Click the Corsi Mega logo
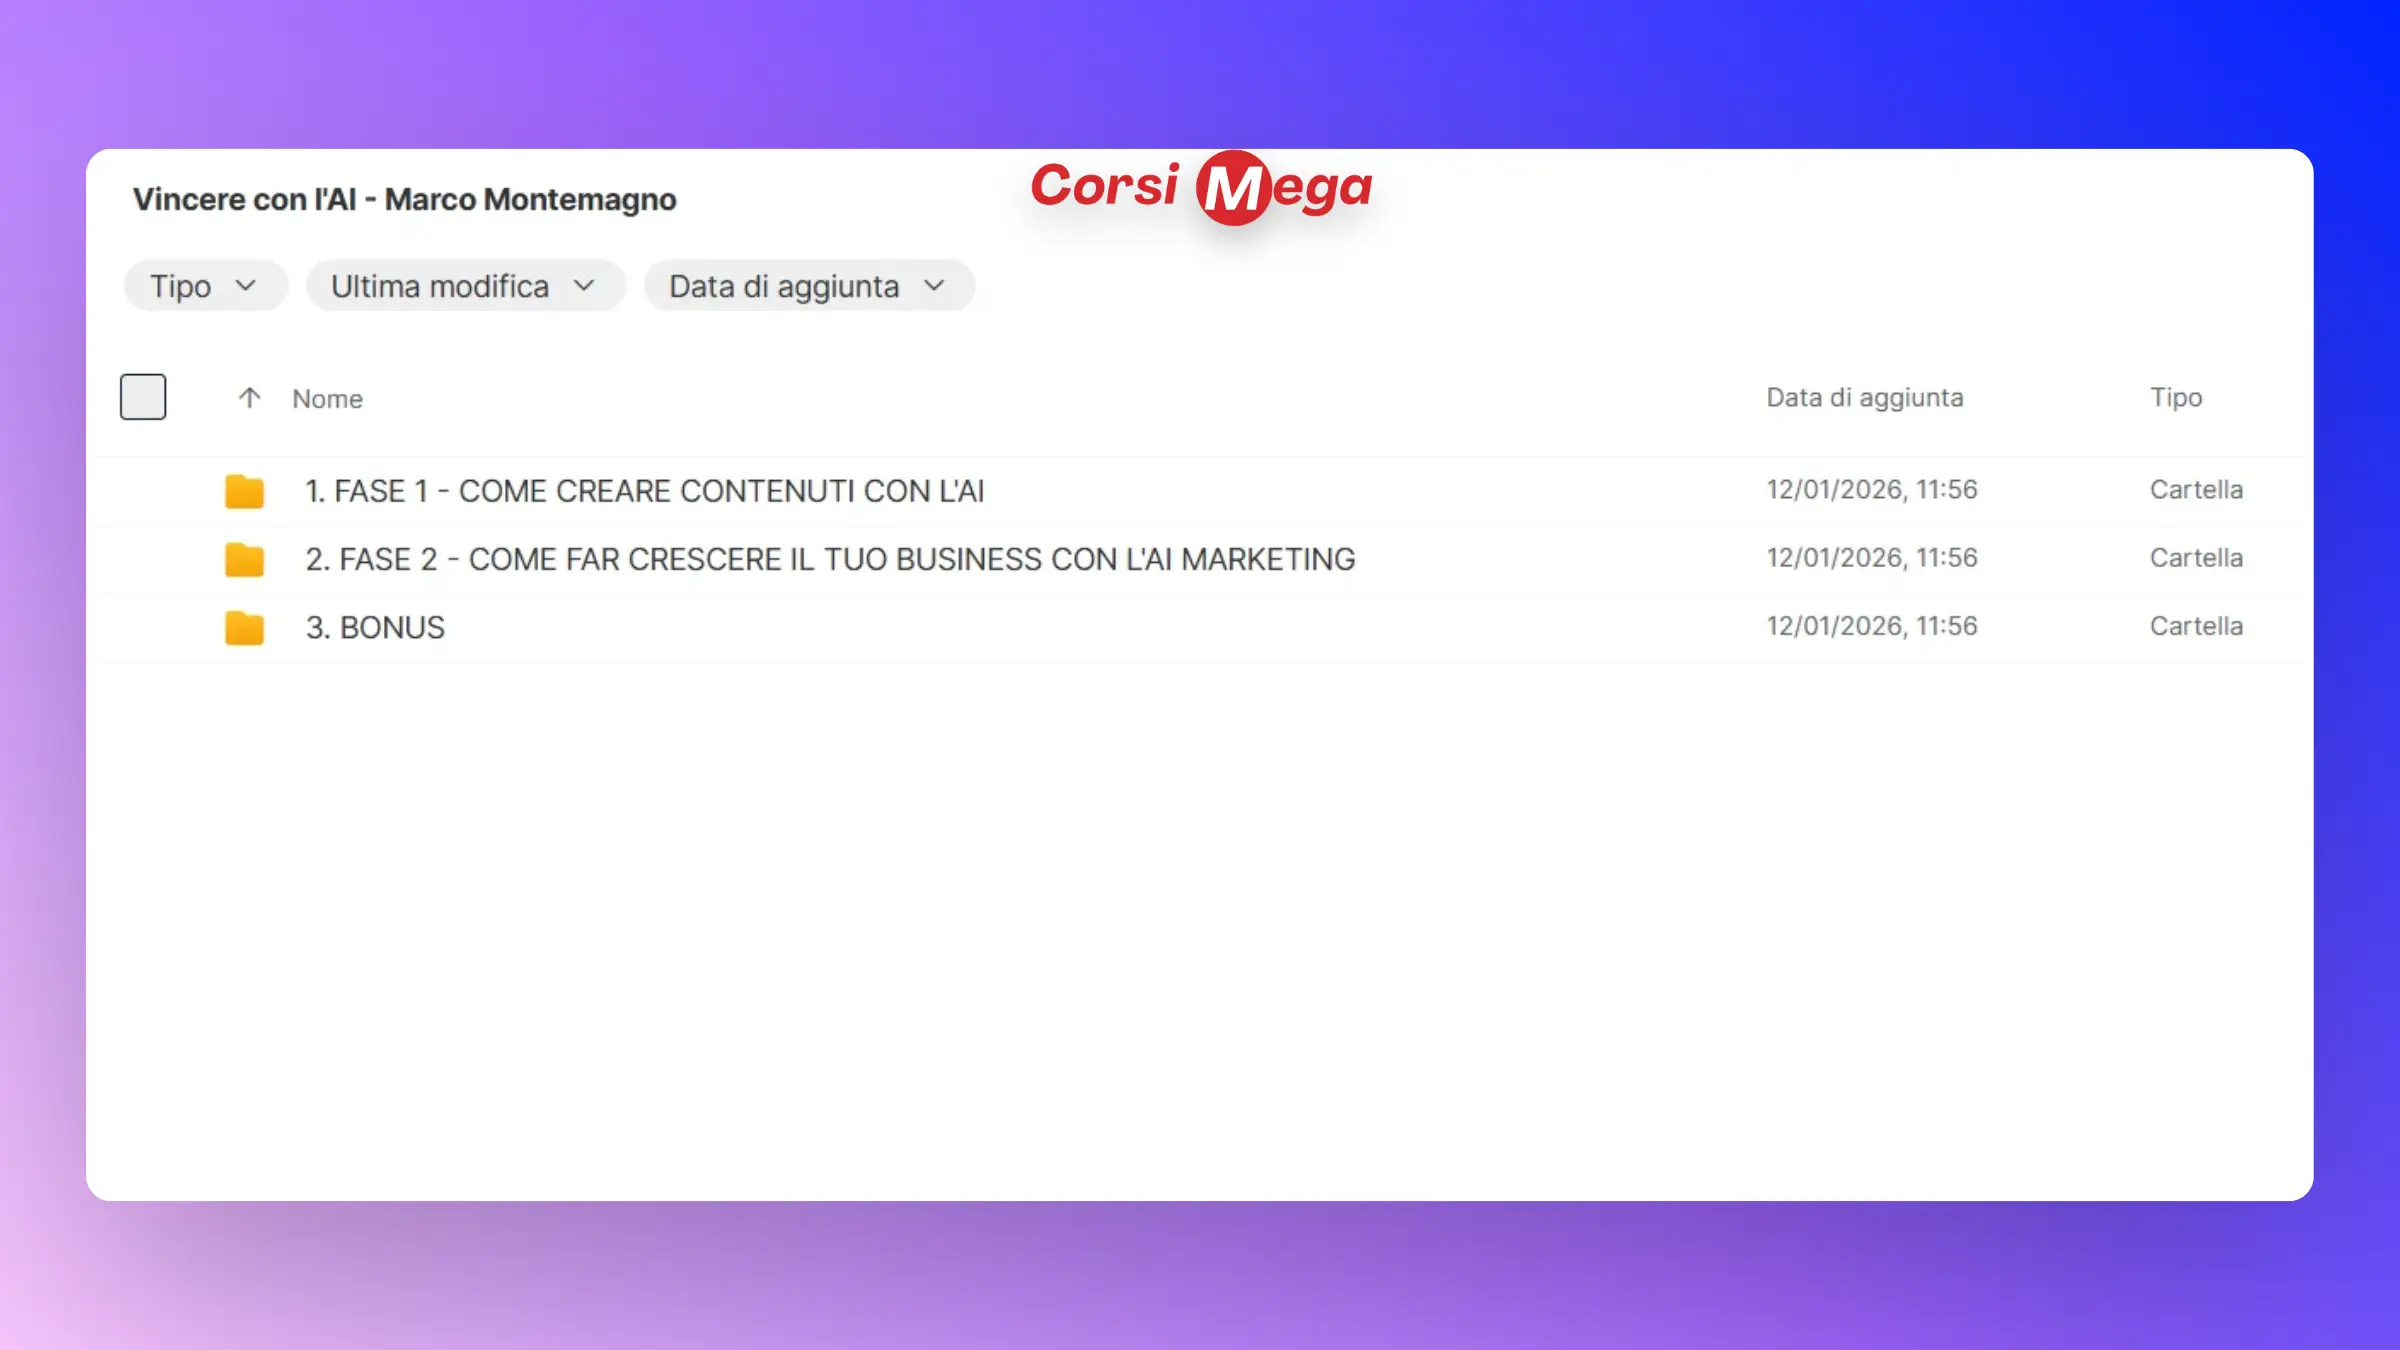The image size is (2400, 1350). pyautogui.click(x=1201, y=187)
